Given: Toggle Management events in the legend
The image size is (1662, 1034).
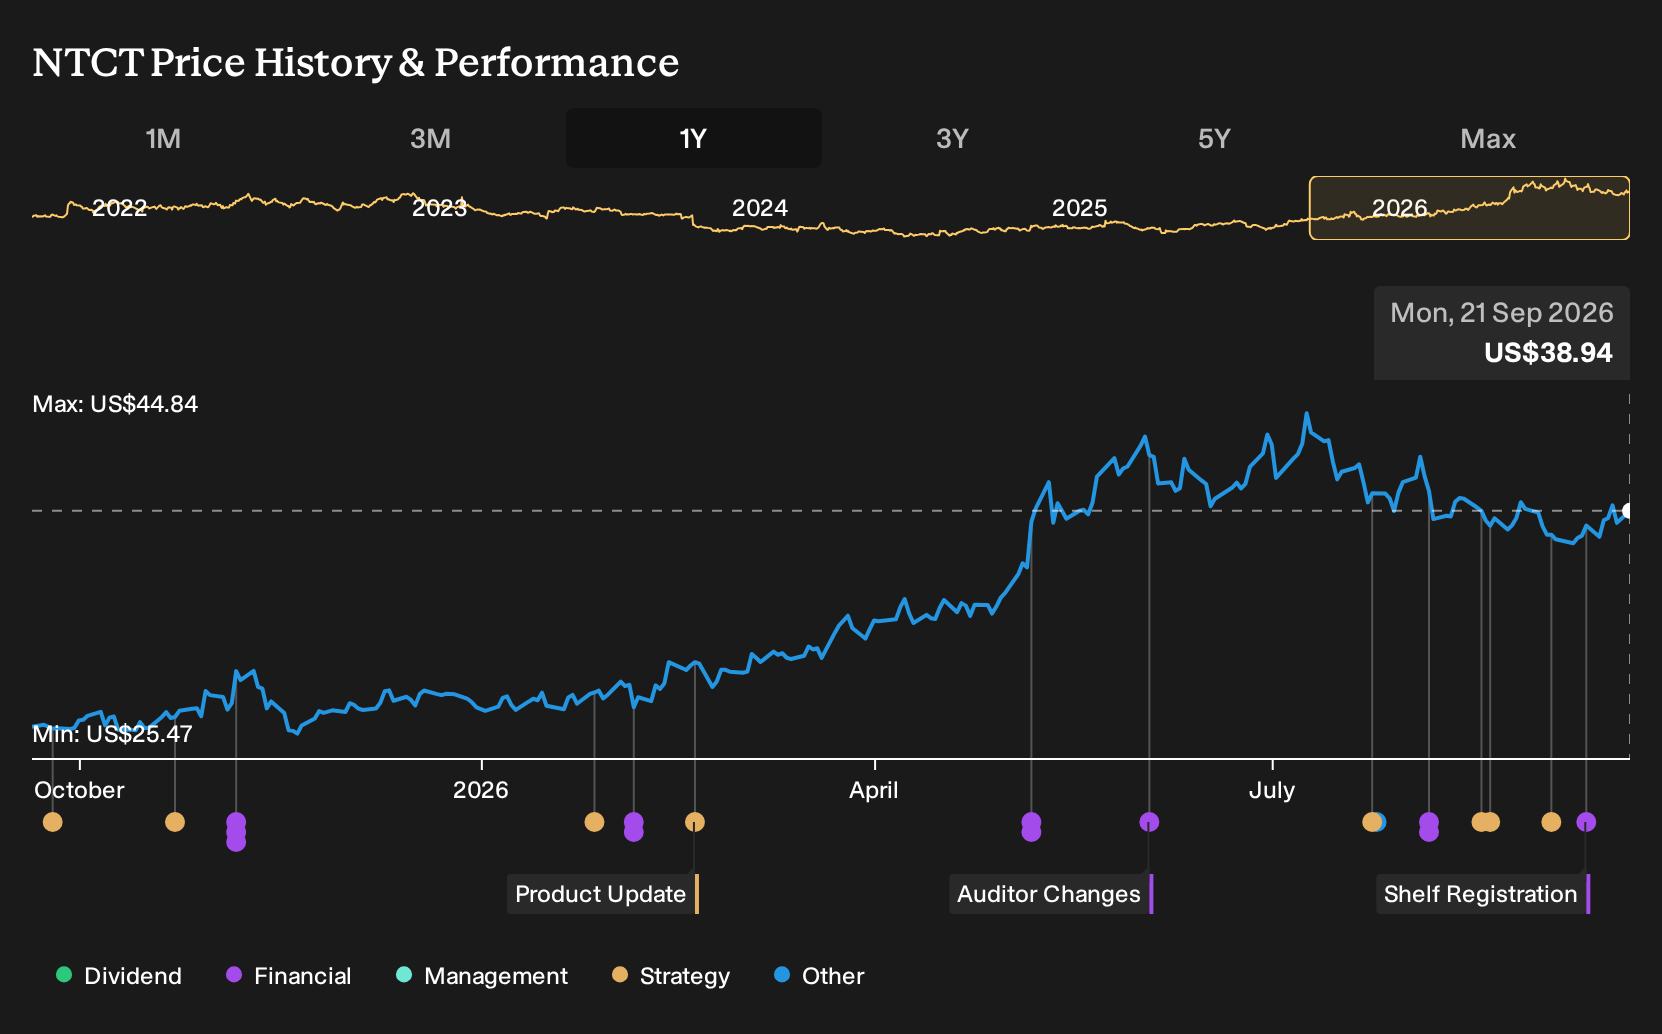Looking at the screenshot, I should pos(482,976).
